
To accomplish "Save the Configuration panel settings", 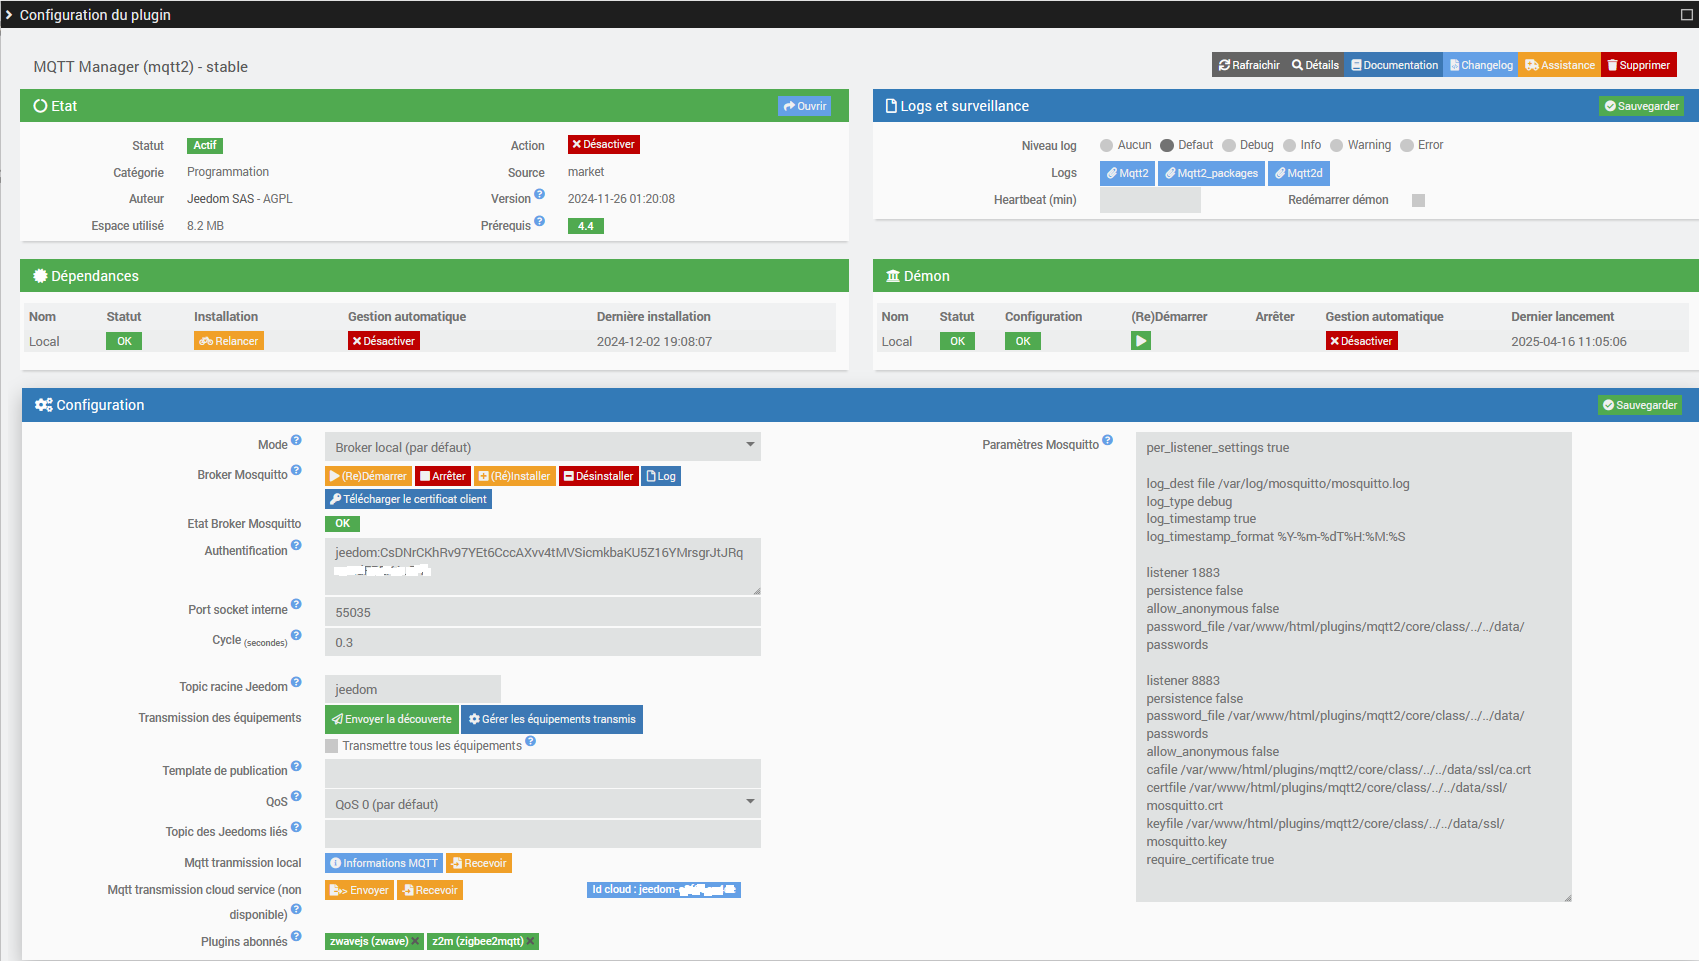I will [1640, 405].
